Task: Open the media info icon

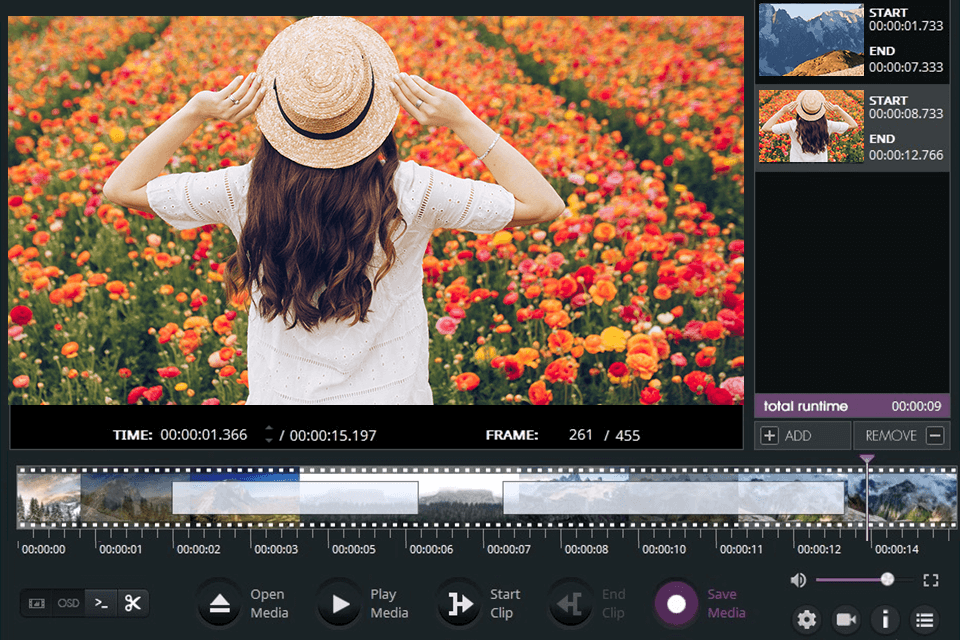Action: point(884,620)
